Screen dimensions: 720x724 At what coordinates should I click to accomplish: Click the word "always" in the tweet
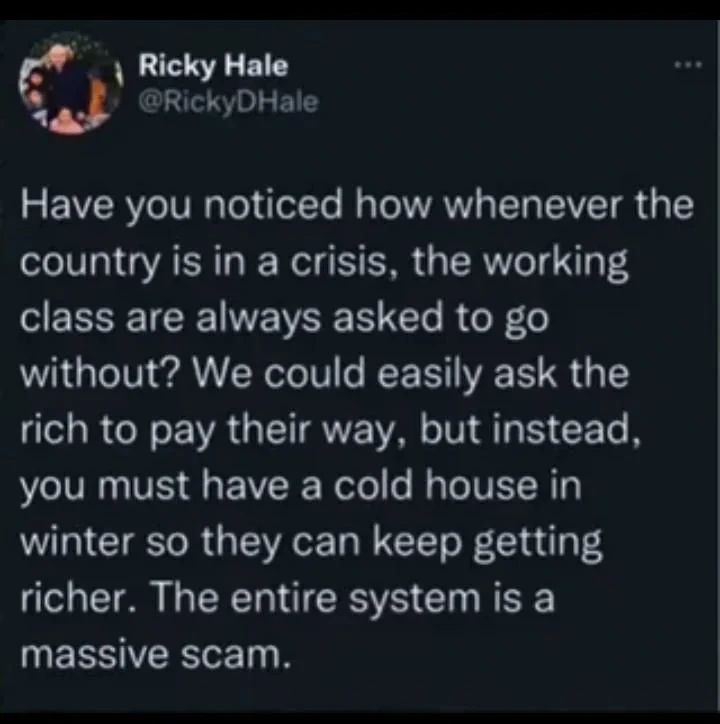tap(259, 320)
